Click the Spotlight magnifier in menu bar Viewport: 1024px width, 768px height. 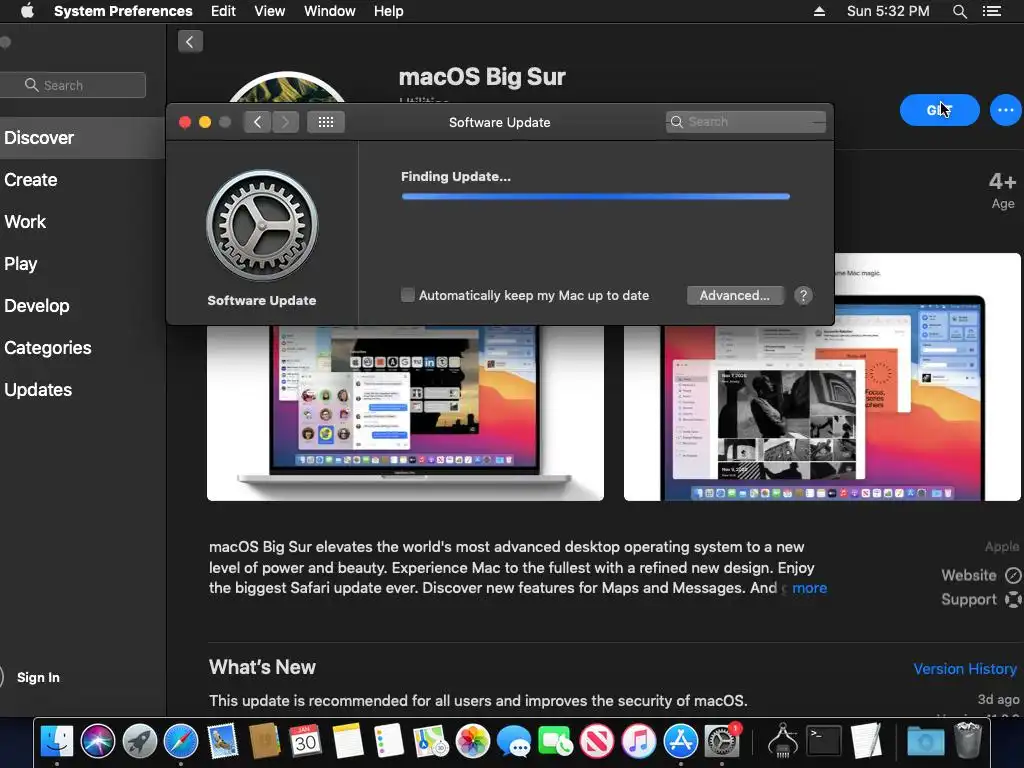tap(959, 11)
